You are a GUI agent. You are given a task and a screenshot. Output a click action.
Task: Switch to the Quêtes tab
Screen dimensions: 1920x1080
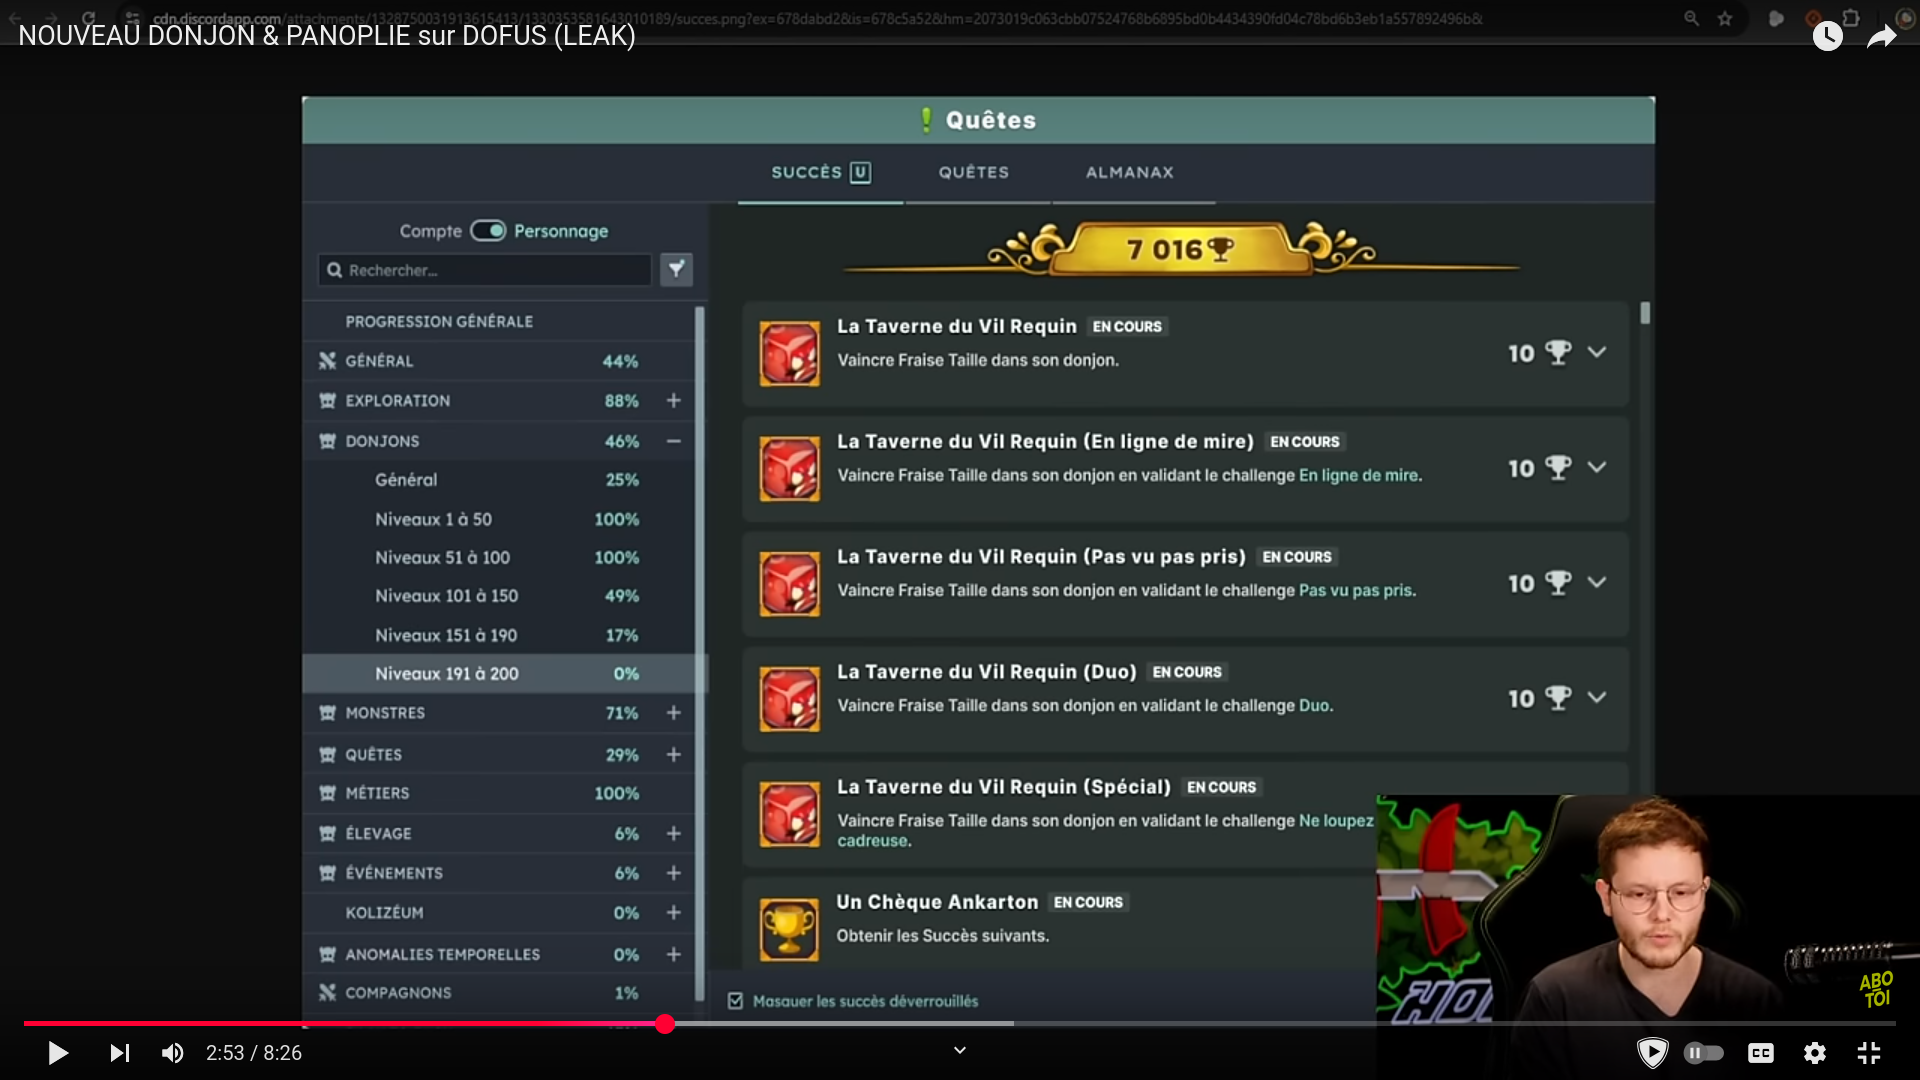pos(974,172)
